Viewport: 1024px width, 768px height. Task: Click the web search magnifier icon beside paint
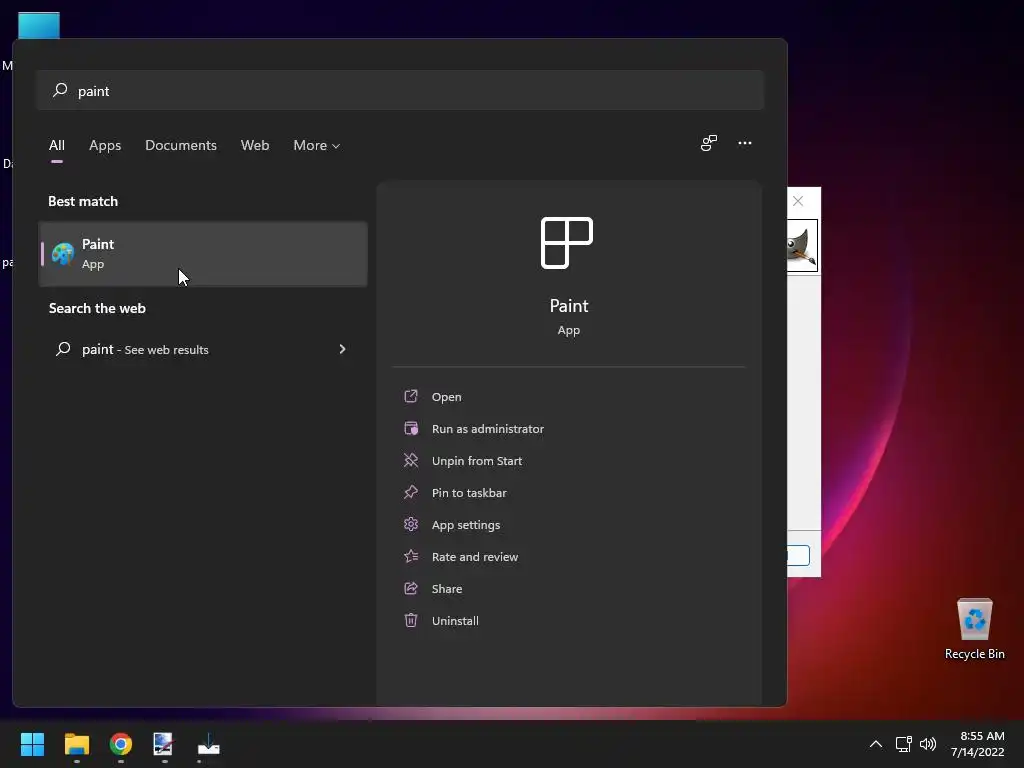(x=63, y=349)
